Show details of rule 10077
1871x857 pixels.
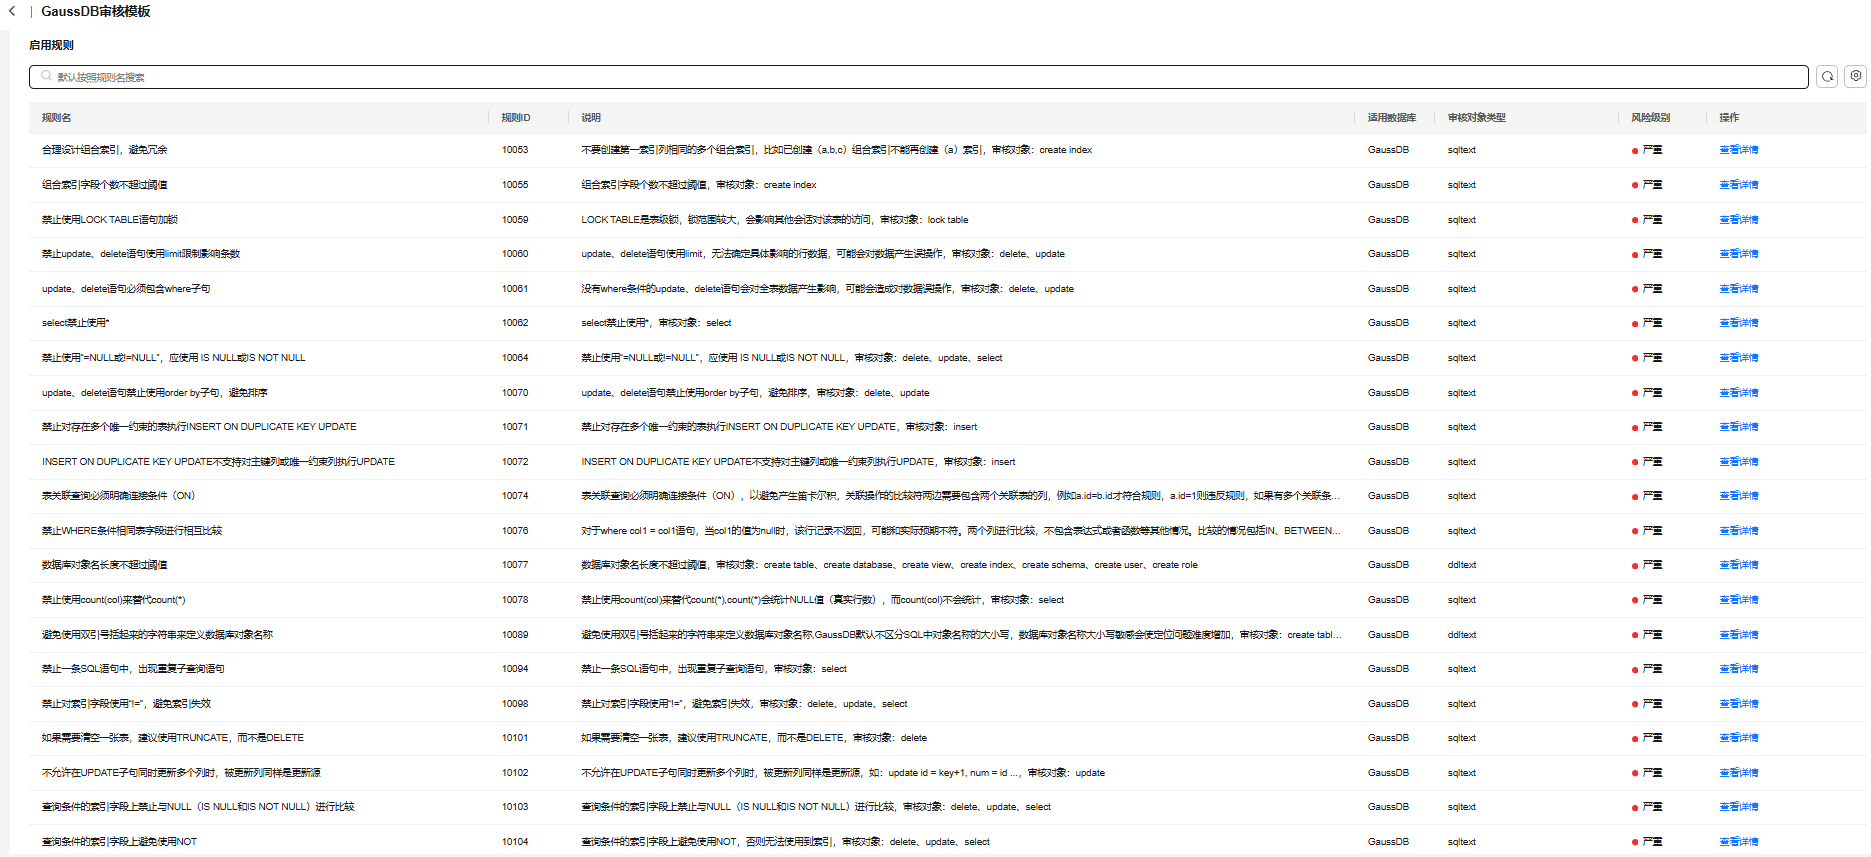[1738, 565]
